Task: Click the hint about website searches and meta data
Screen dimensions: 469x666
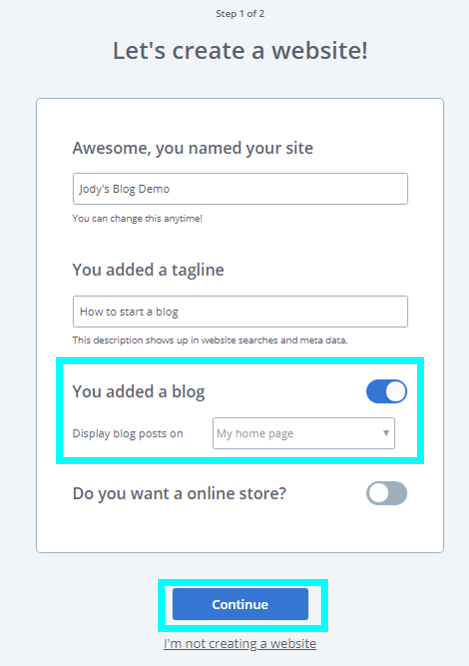Action: [210, 340]
